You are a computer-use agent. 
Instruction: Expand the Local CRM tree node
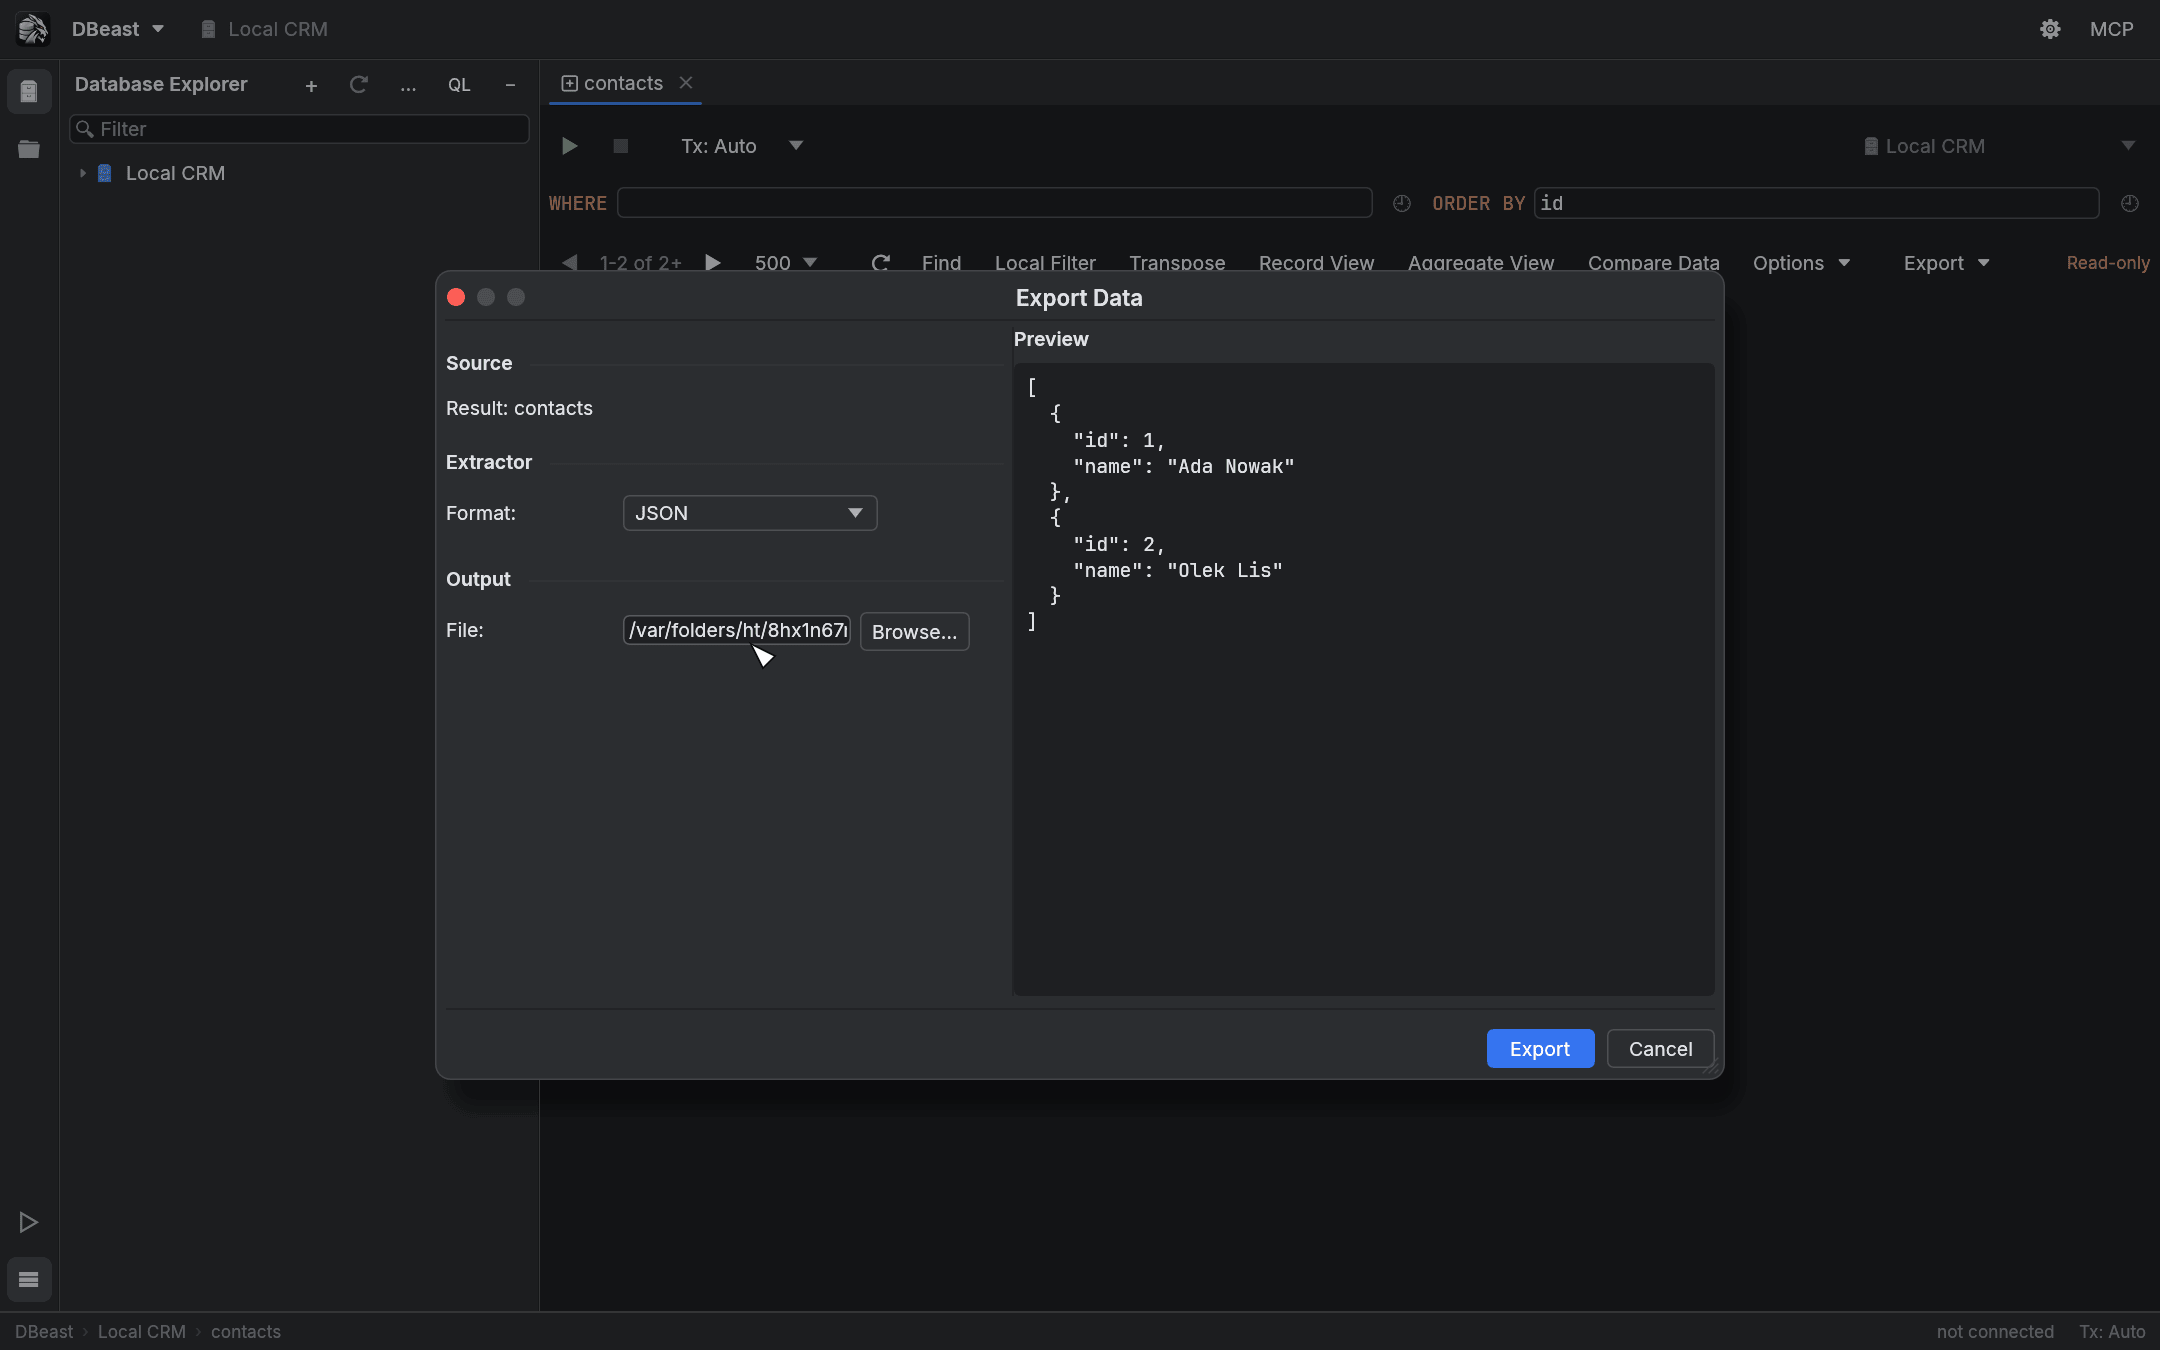click(x=83, y=173)
